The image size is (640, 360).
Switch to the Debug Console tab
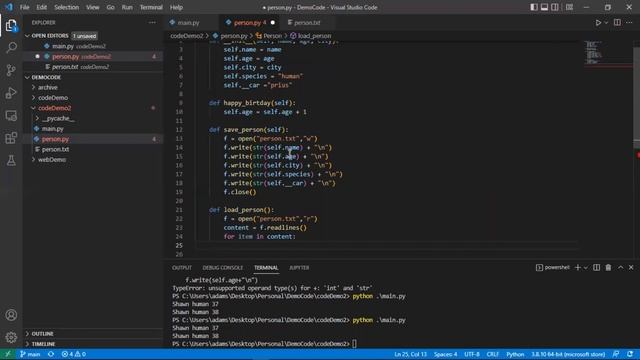pos(222,268)
